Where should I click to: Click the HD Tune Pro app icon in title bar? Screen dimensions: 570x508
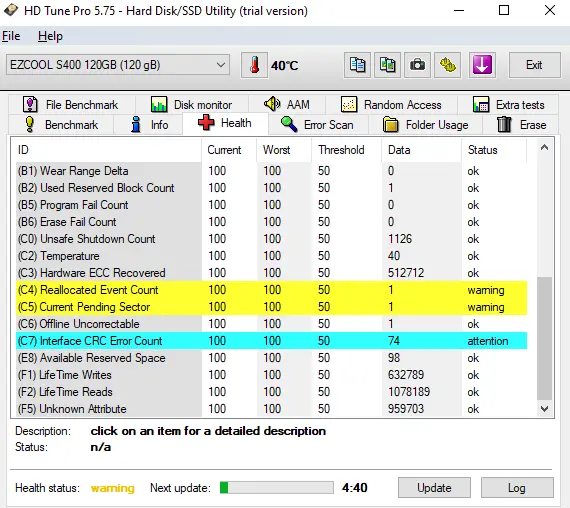pyautogui.click(x=11, y=10)
